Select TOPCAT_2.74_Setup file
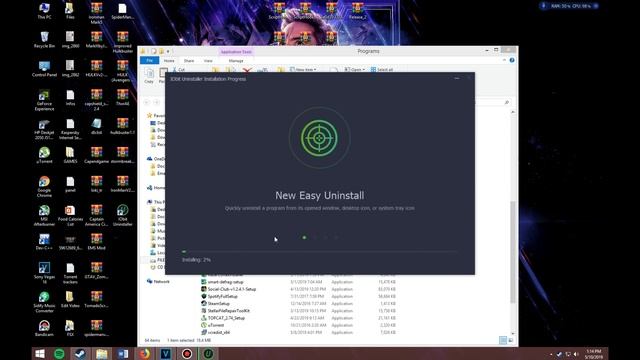 [226, 318]
